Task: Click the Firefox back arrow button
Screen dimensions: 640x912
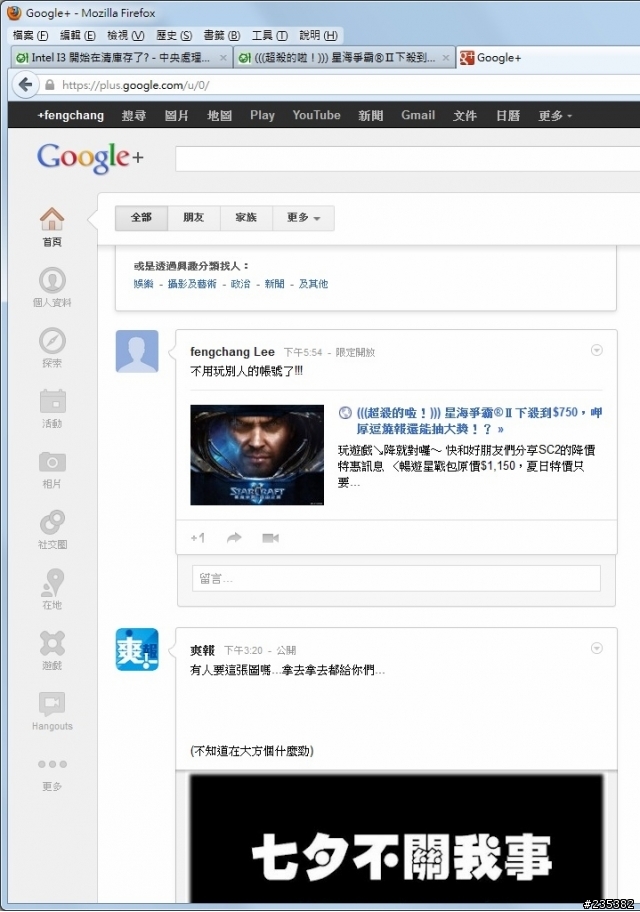Action: [25, 85]
